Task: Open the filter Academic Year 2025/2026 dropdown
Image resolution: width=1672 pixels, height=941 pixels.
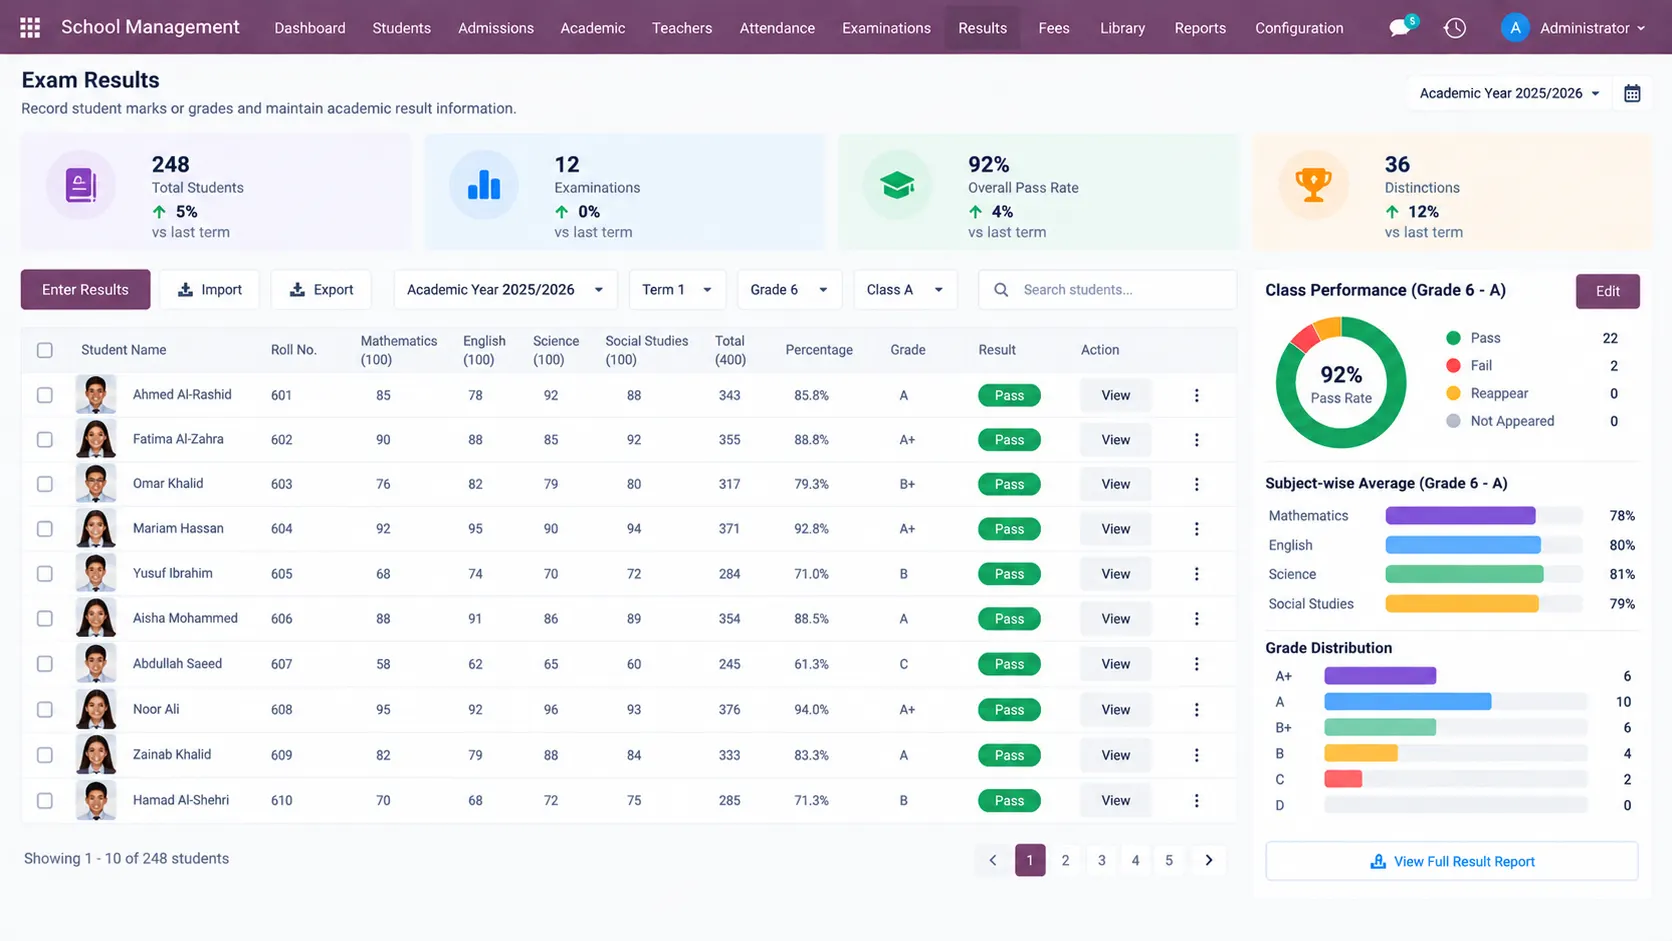Action: [505, 290]
